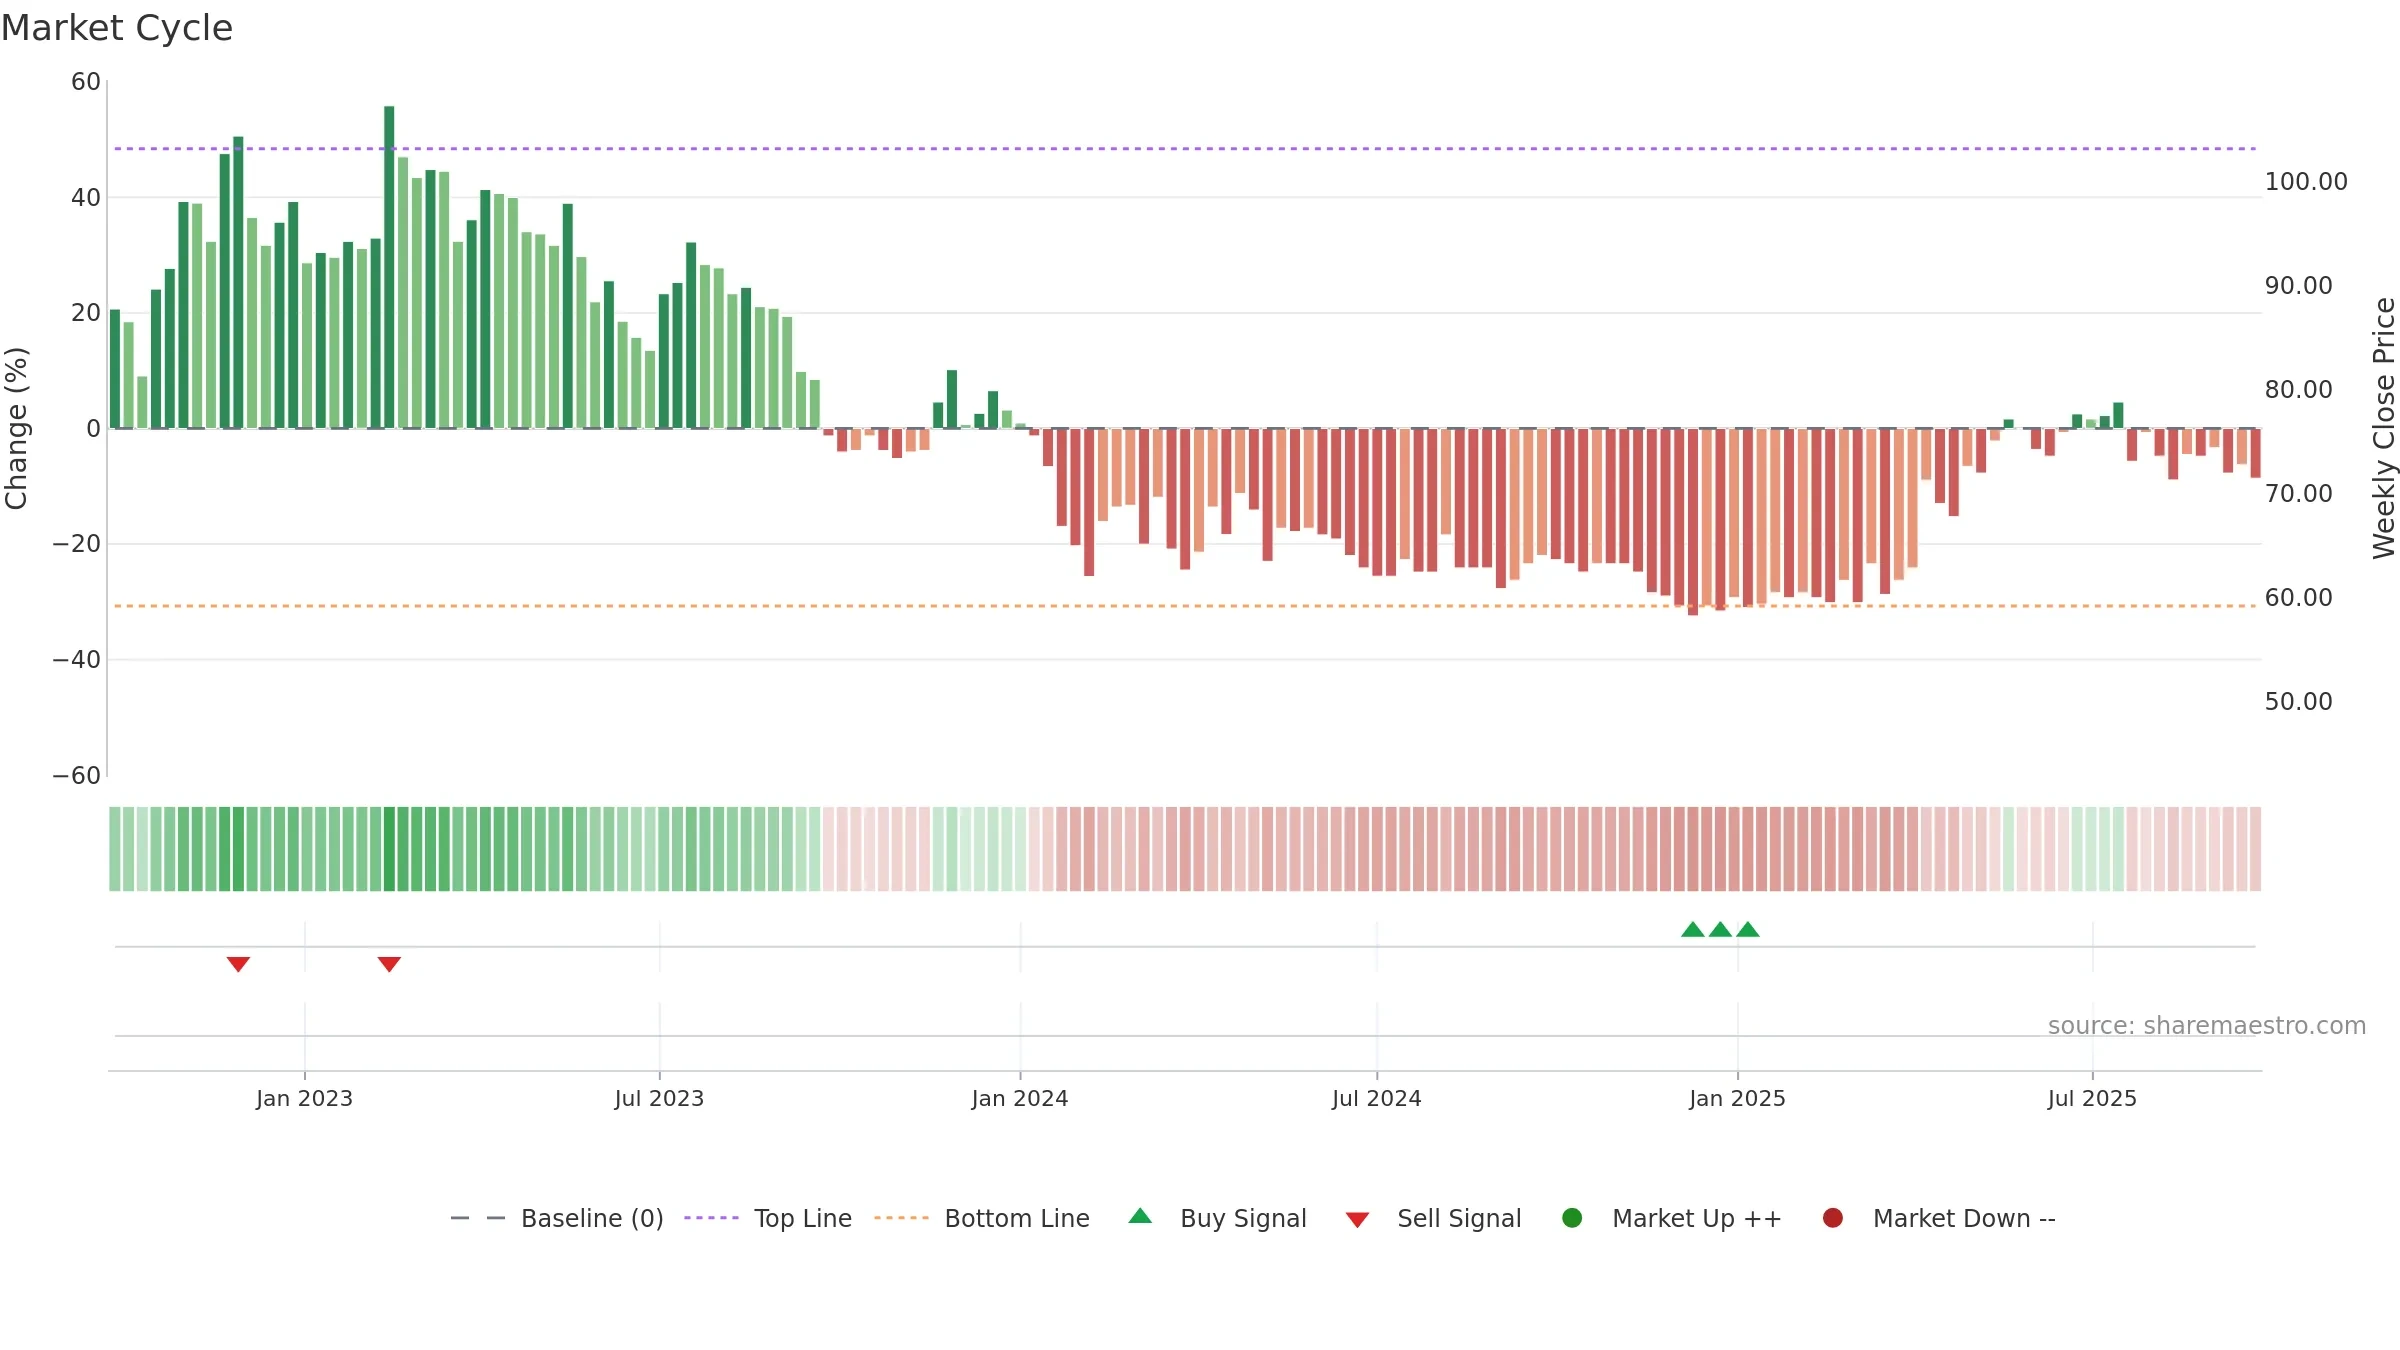The width and height of the screenshot is (2400, 1350).
Task: Click the 100.00 price axis value
Action: (2306, 182)
